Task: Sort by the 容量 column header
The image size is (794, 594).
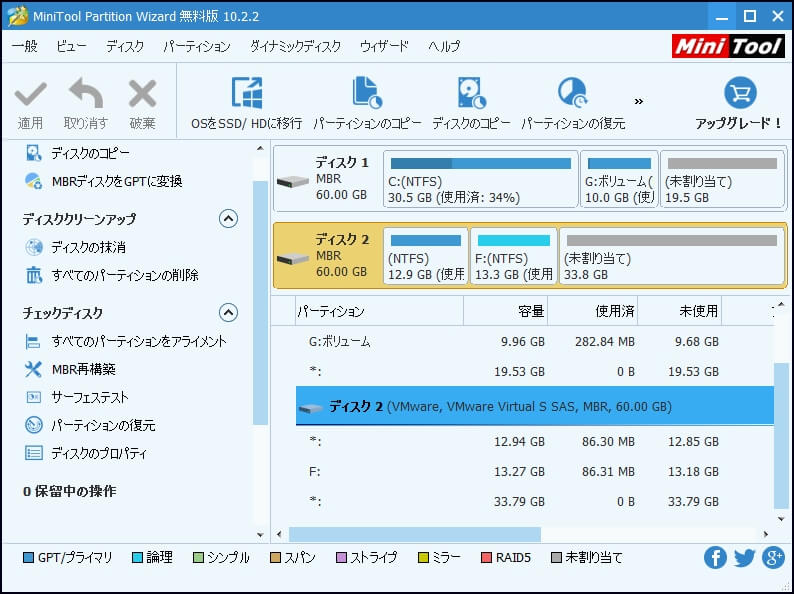Action: point(505,311)
